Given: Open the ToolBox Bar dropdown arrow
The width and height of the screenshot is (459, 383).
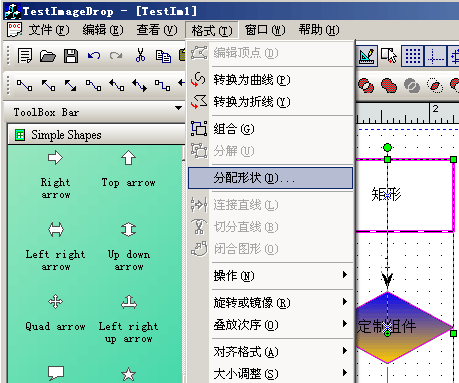Looking at the screenshot, I should (178, 108).
